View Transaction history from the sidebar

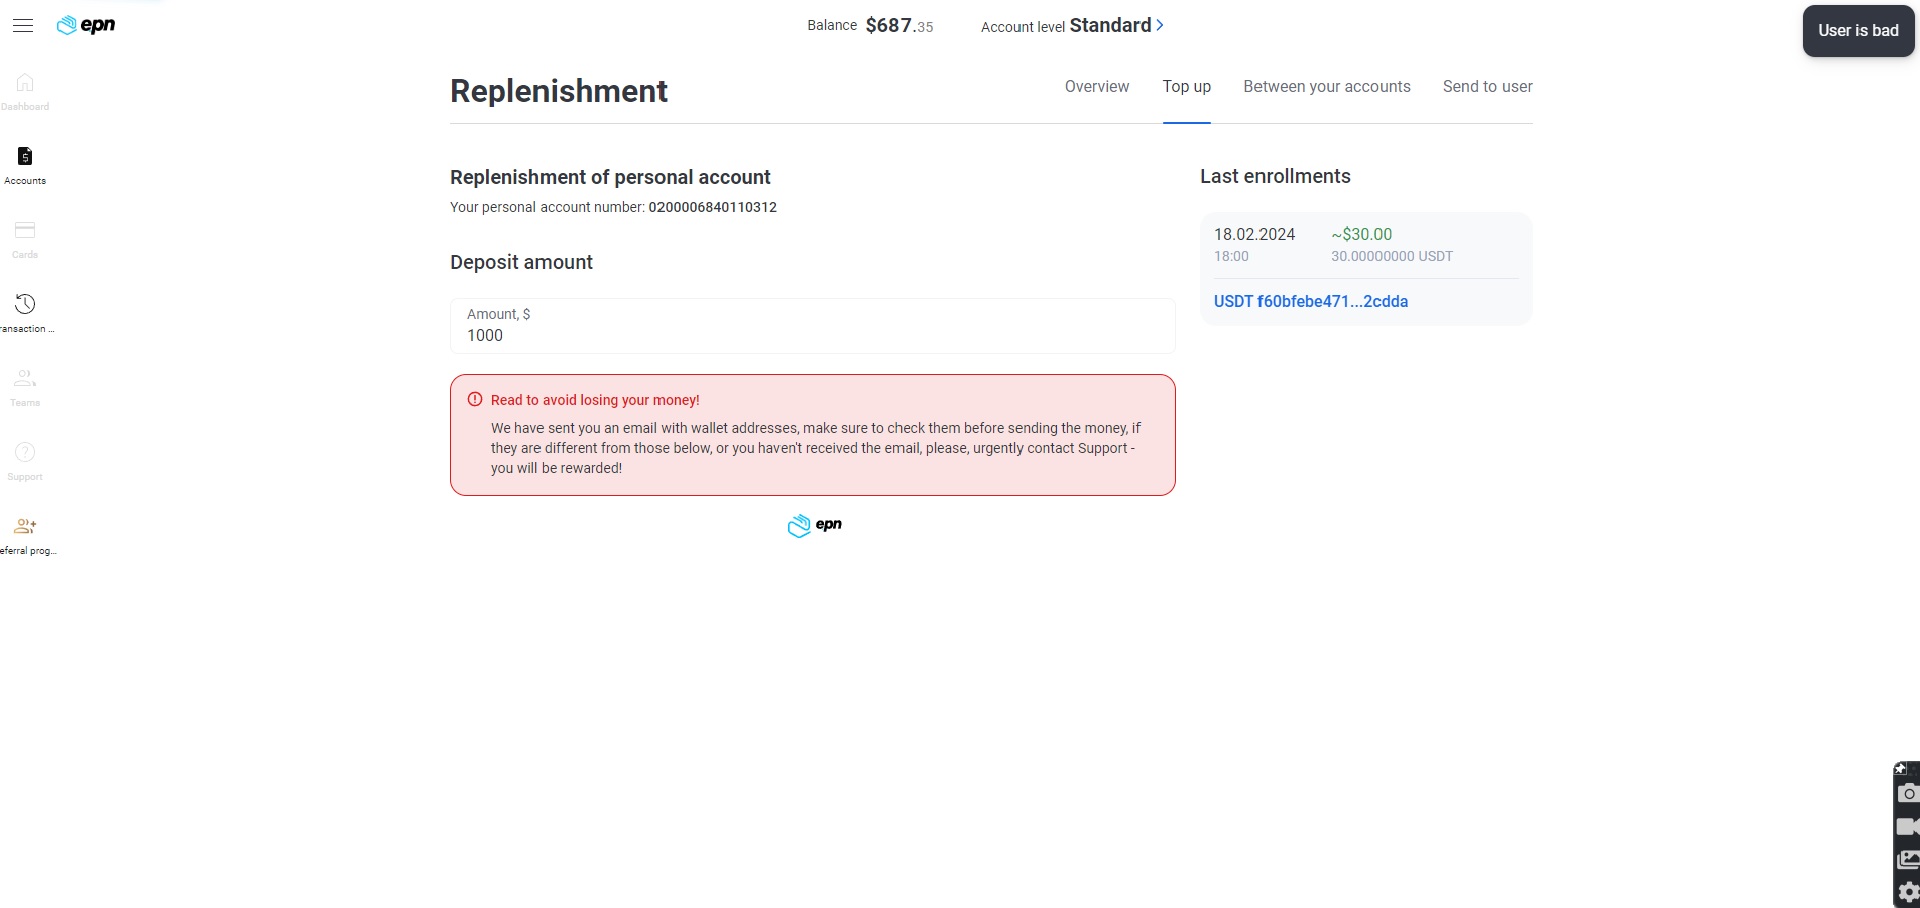tap(25, 313)
